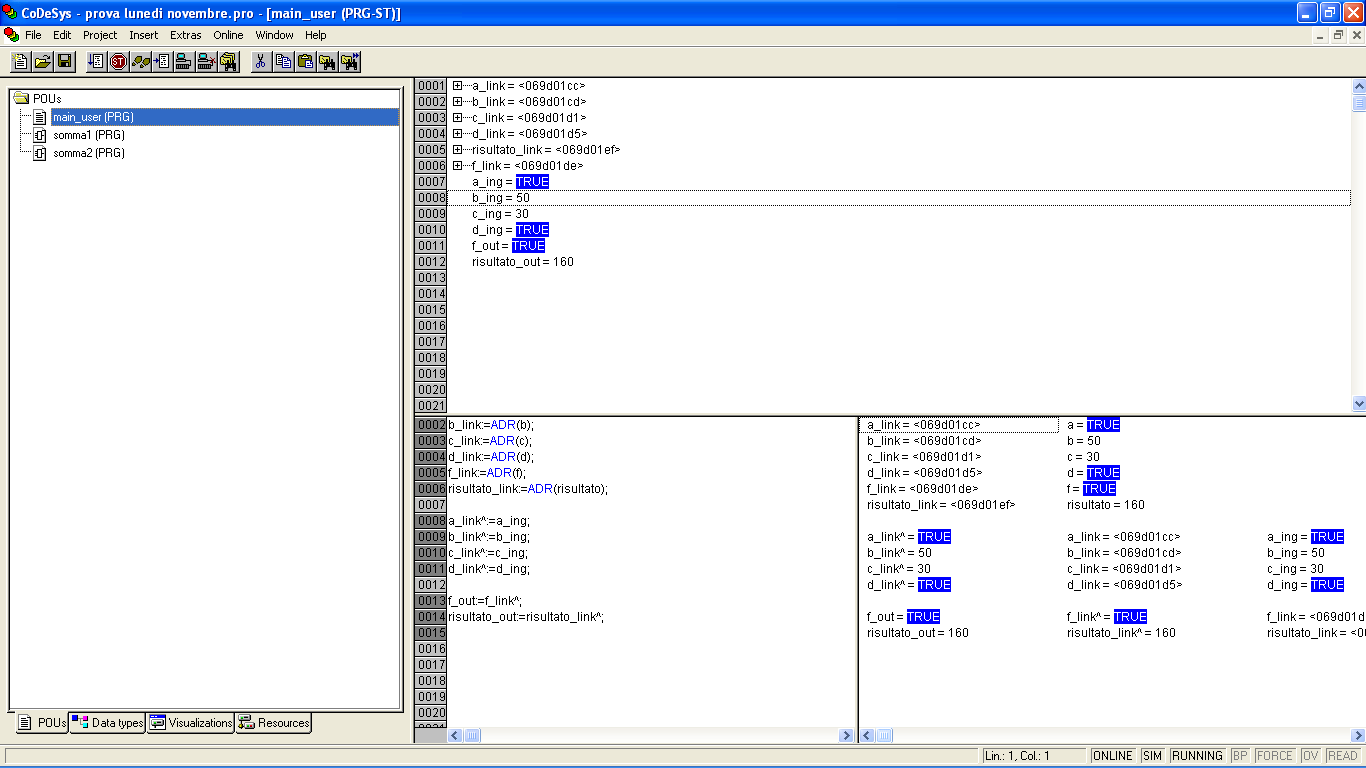The width and height of the screenshot is (1366, 768).
Task: Expand the a_link variable node
Action: point(457,86)
